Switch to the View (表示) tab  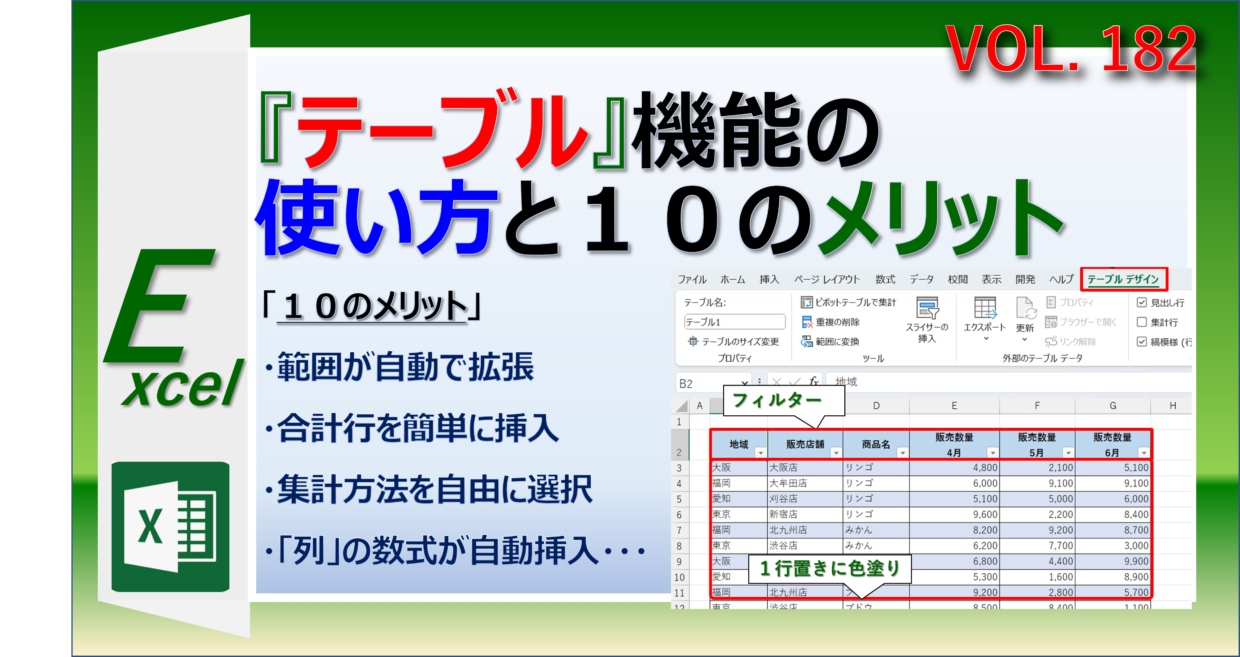[991, 279]
